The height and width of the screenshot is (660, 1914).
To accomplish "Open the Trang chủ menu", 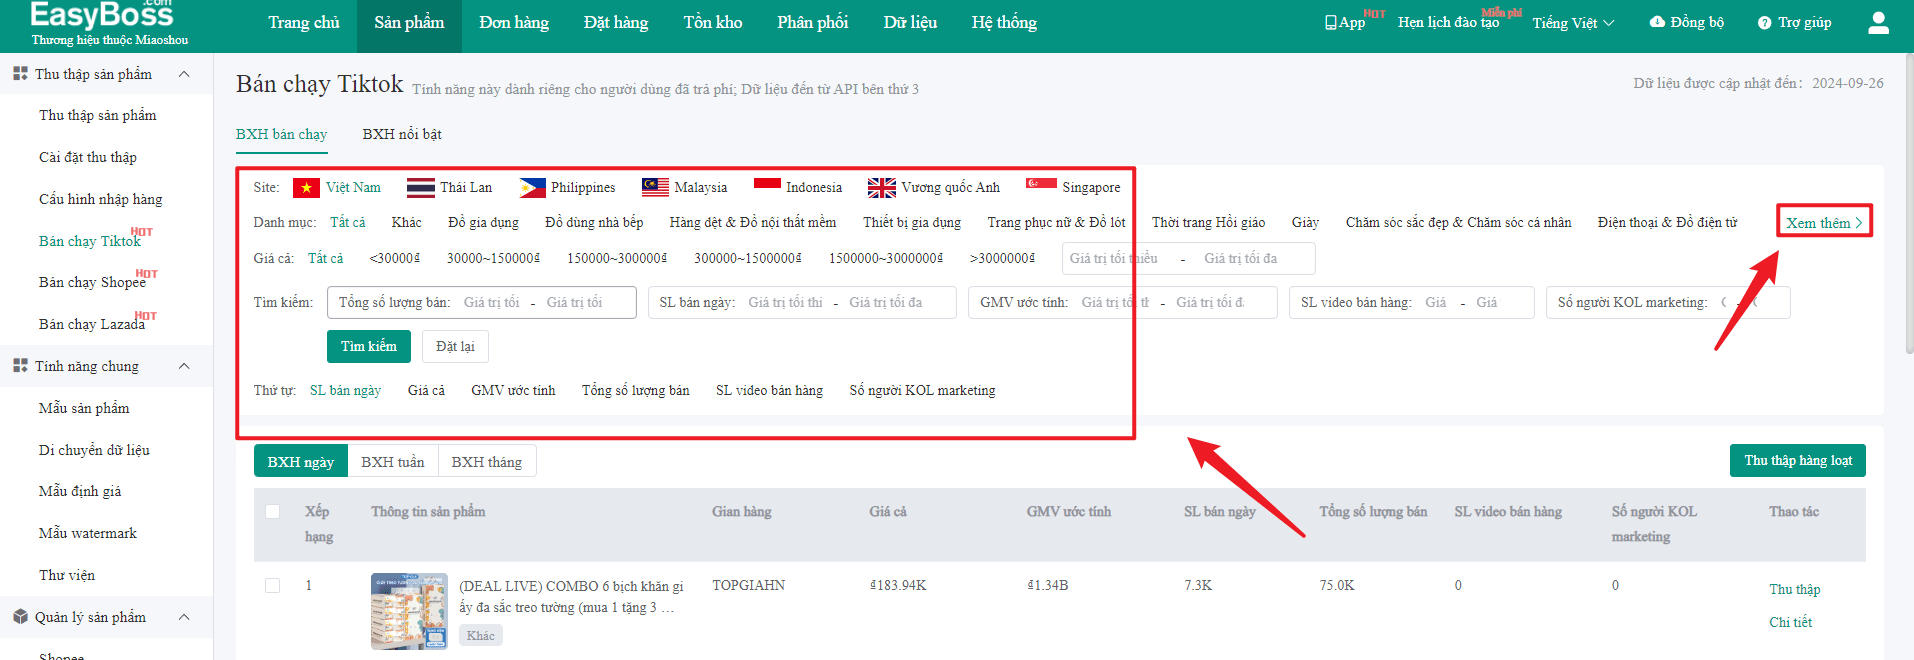I will [x=304, y=23].
